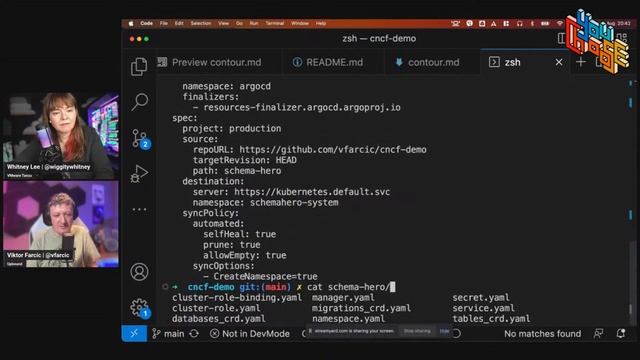Click cluster-role.yaml in terminal listing

(216, 308)
